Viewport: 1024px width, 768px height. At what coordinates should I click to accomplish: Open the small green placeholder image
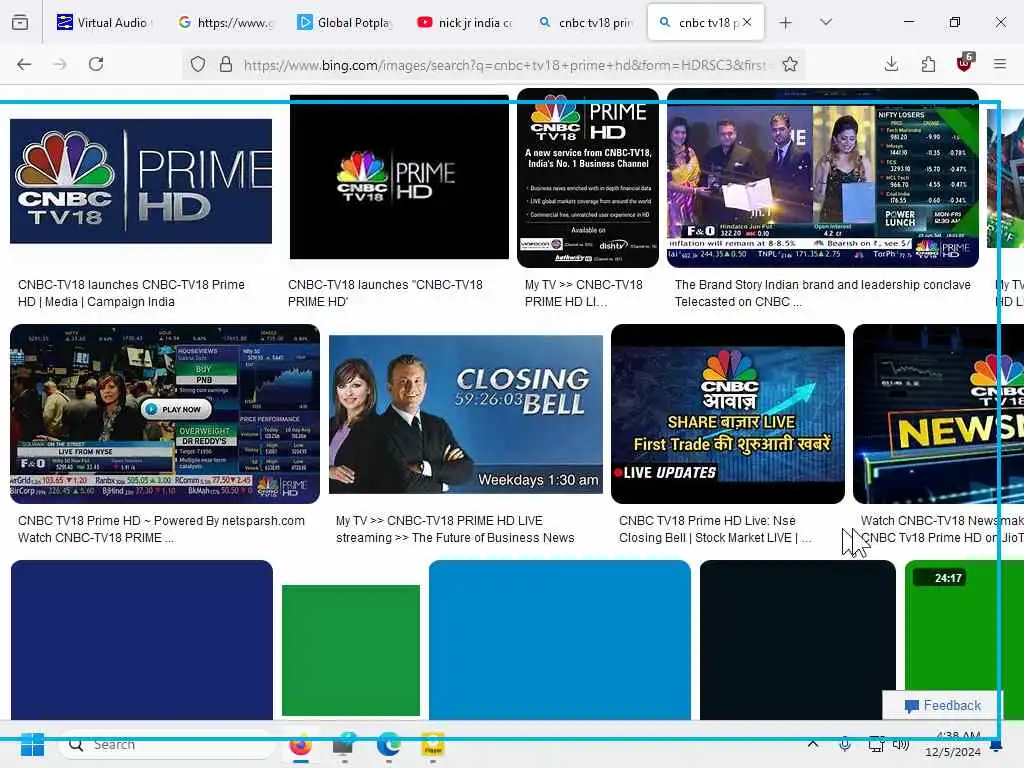(x=351, y=650)
